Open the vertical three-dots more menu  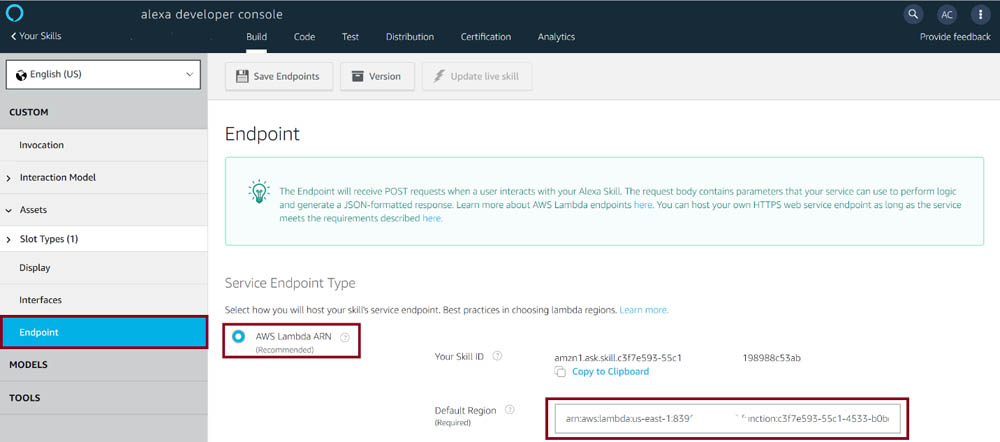click(980, 14)
